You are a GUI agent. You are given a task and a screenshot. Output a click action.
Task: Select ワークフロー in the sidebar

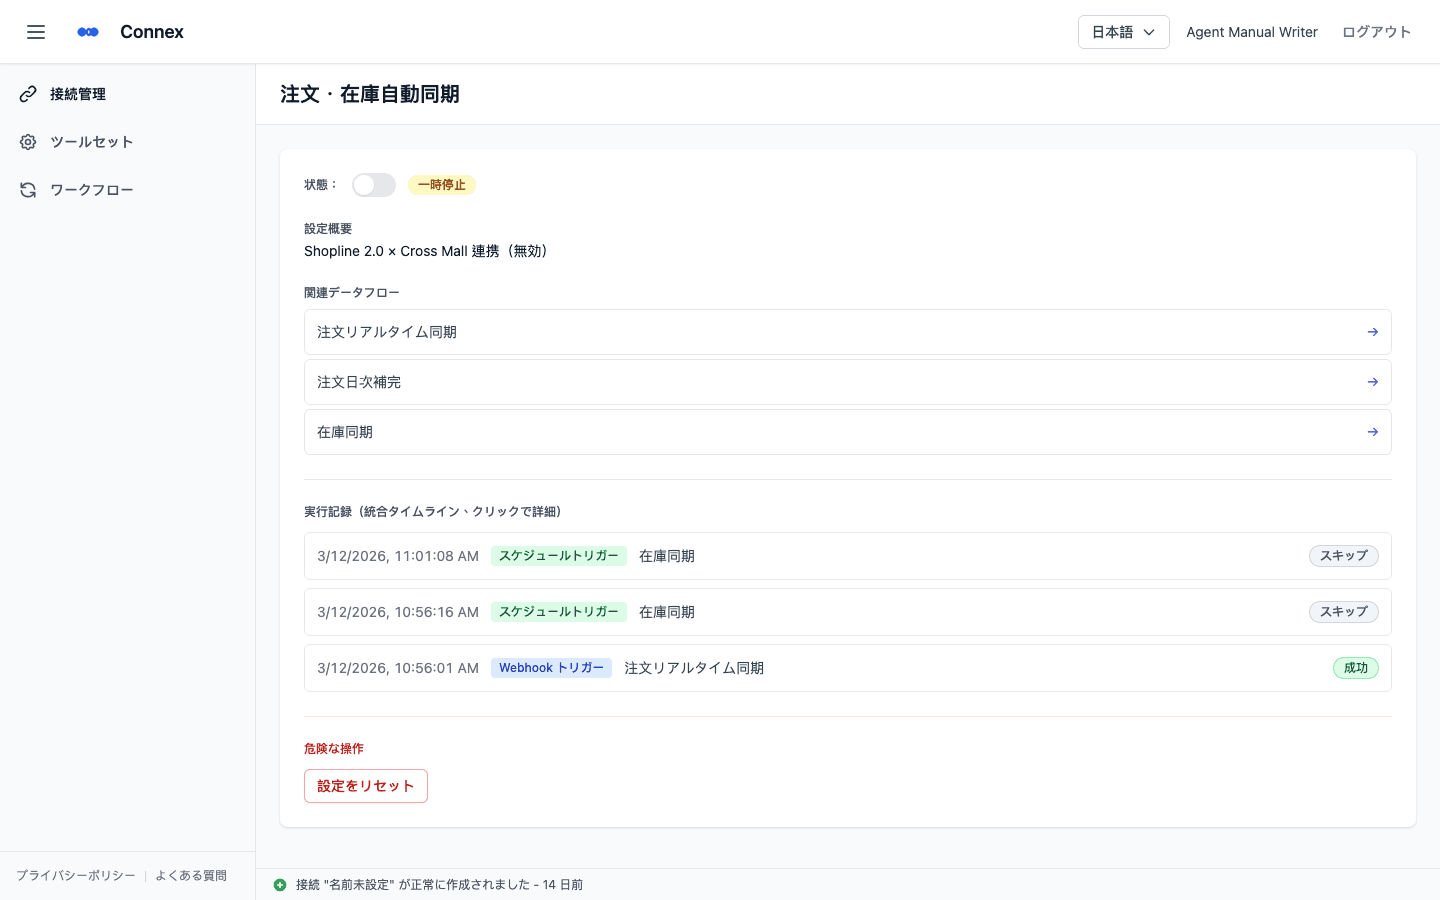[128, 190]
